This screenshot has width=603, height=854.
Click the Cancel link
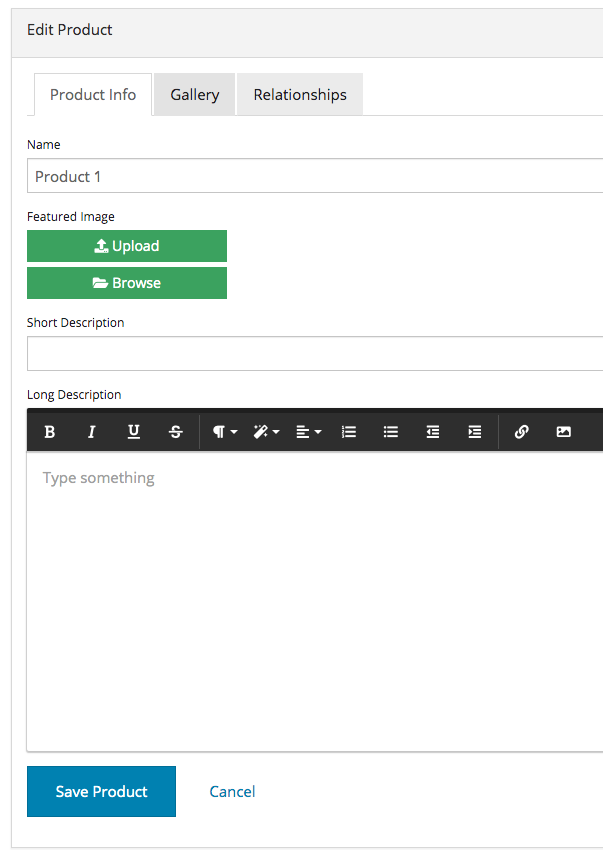coord(232,791)
